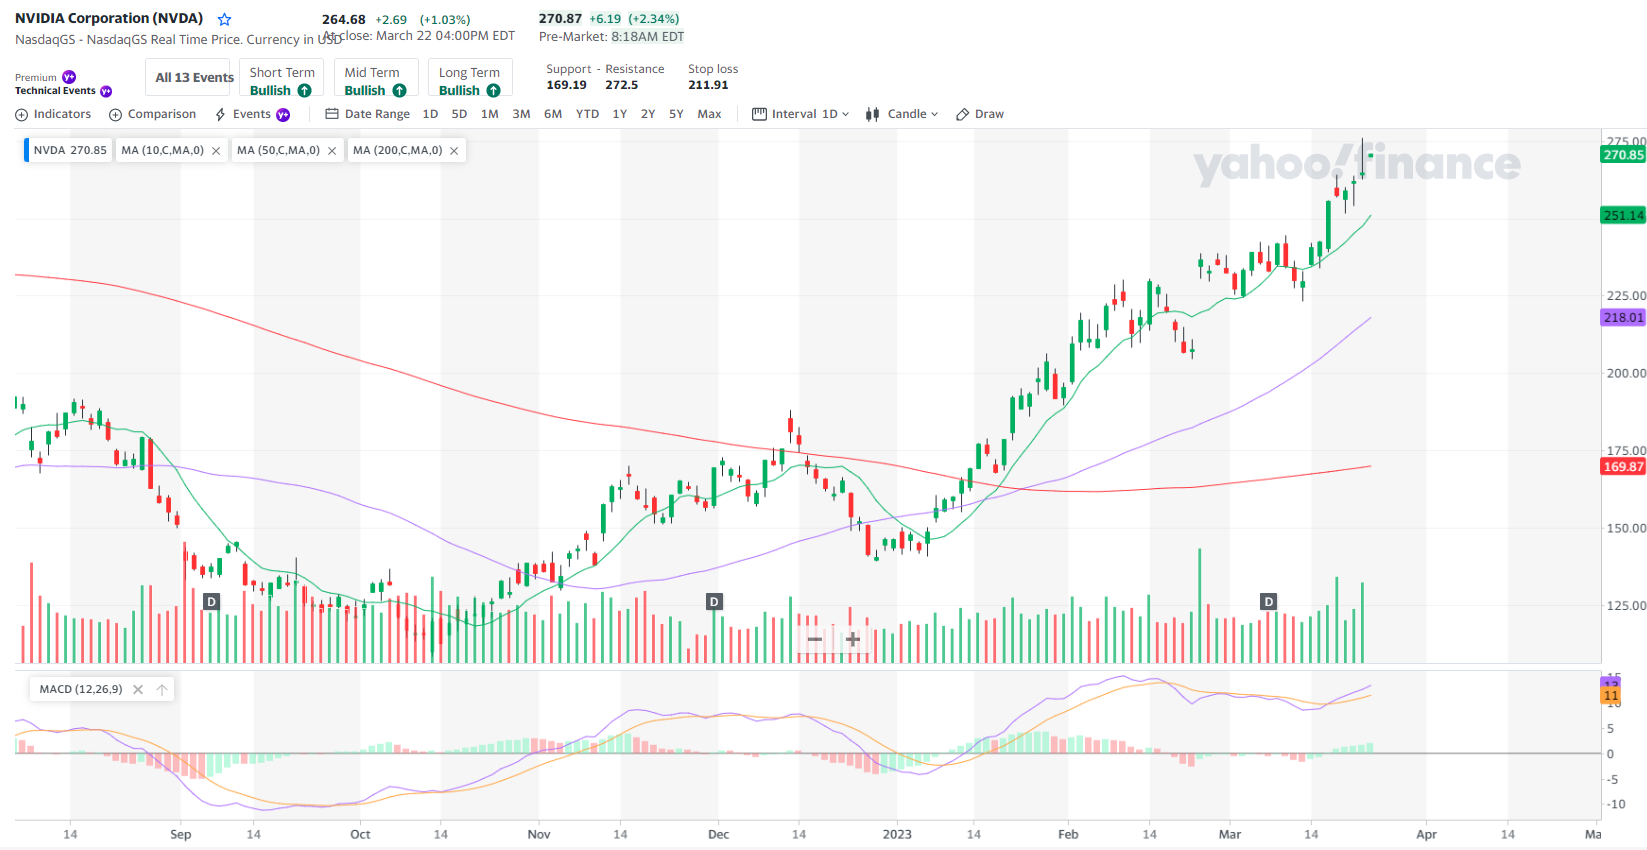Select the NVDA 270.85 series label
1647x850 pixels.
click(x=69, y=150)
